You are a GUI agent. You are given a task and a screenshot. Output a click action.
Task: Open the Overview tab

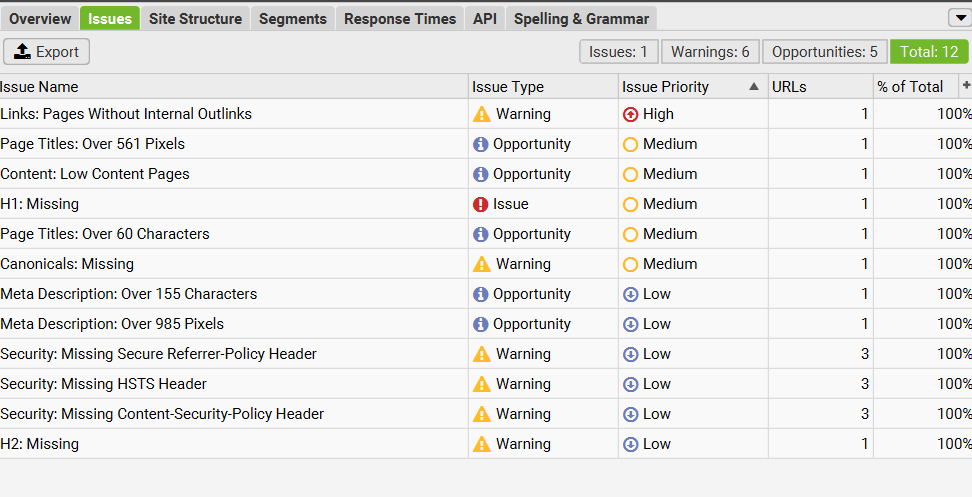[40, 19]
